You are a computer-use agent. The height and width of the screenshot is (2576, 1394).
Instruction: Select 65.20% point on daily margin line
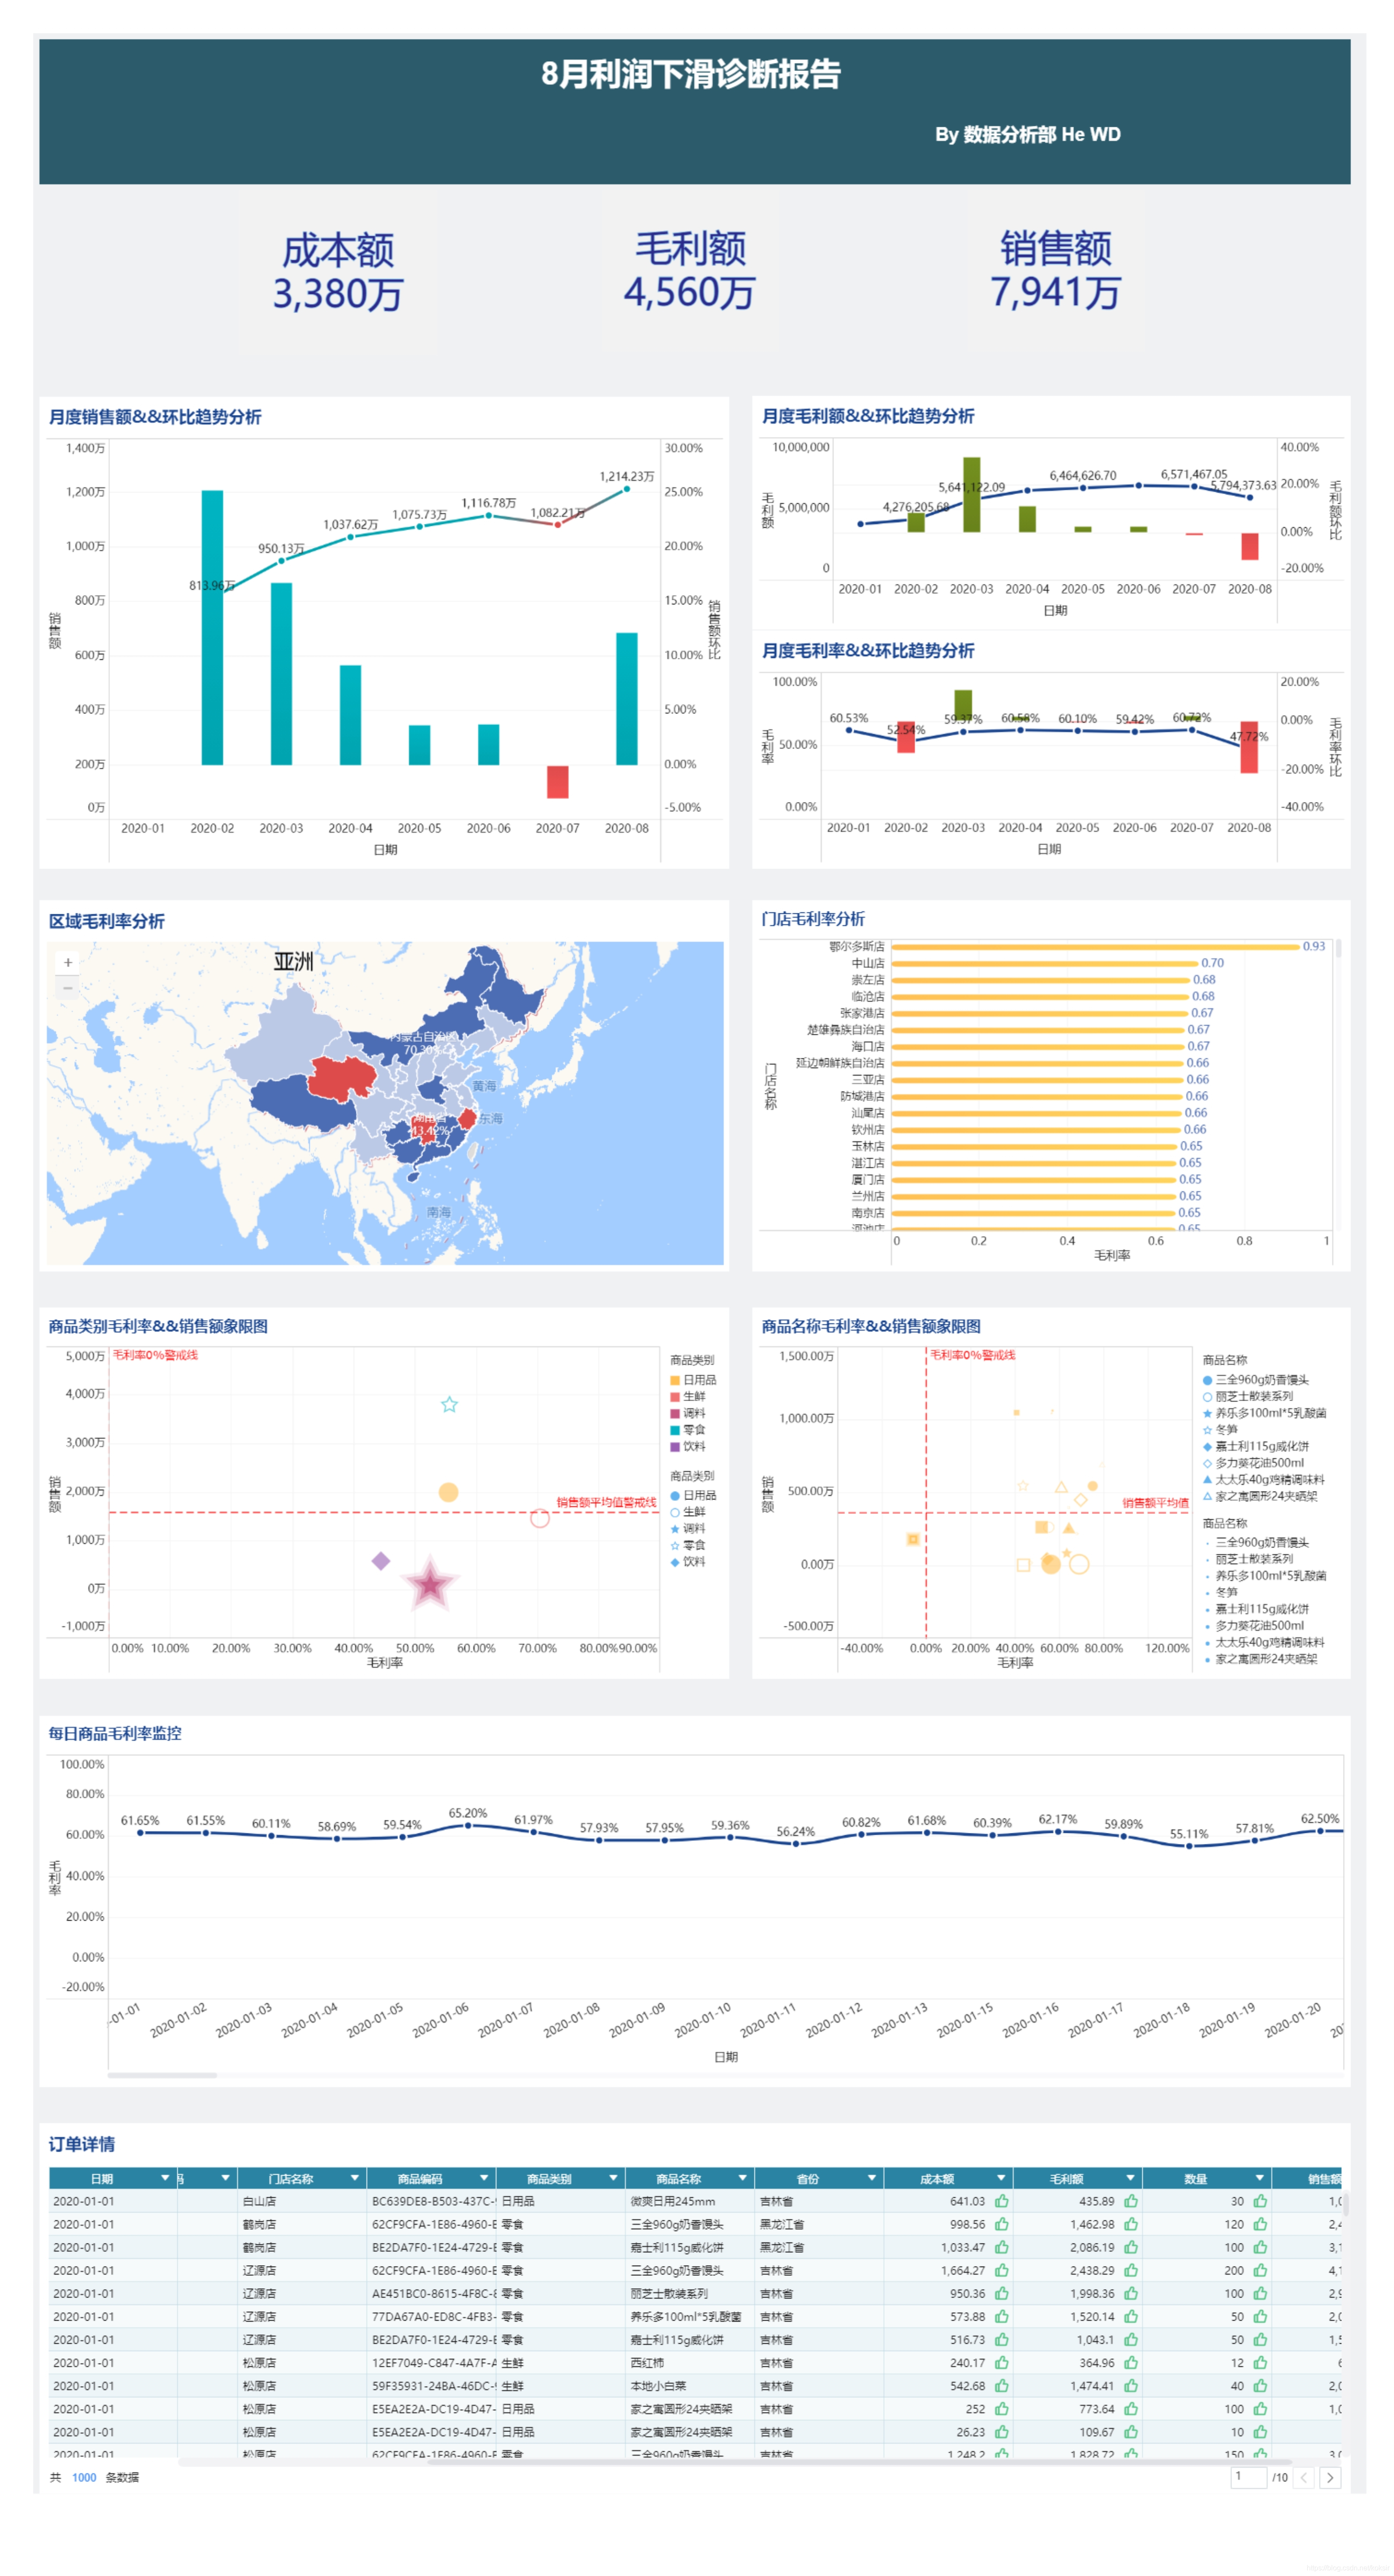tap(468, 1825)
